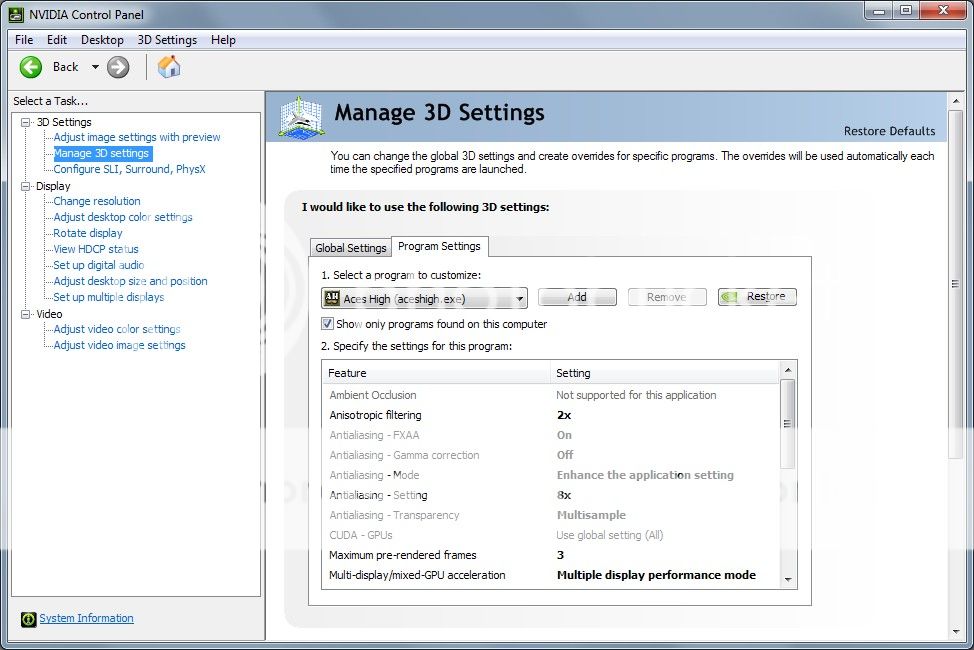Select Maximum pre-rendered frames row
The image size is (974, 650).
551,555
